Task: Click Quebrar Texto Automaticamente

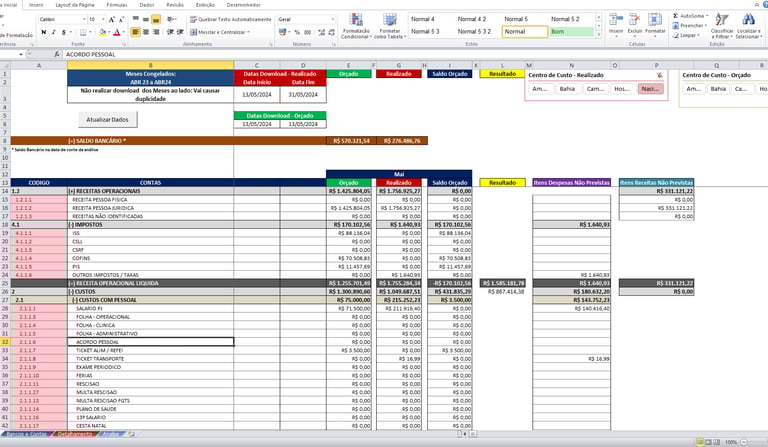Action: click(231, 20)
